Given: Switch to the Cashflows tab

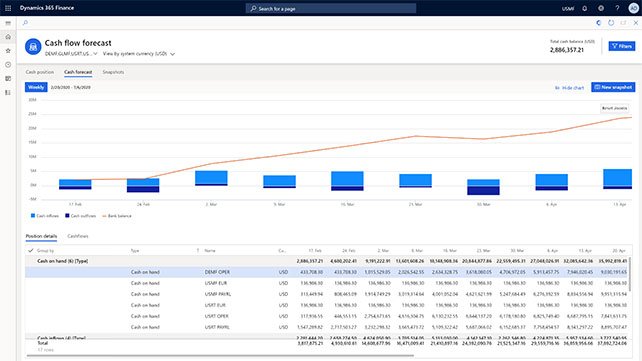Looking at the screenshot, I should pos(78,236).
